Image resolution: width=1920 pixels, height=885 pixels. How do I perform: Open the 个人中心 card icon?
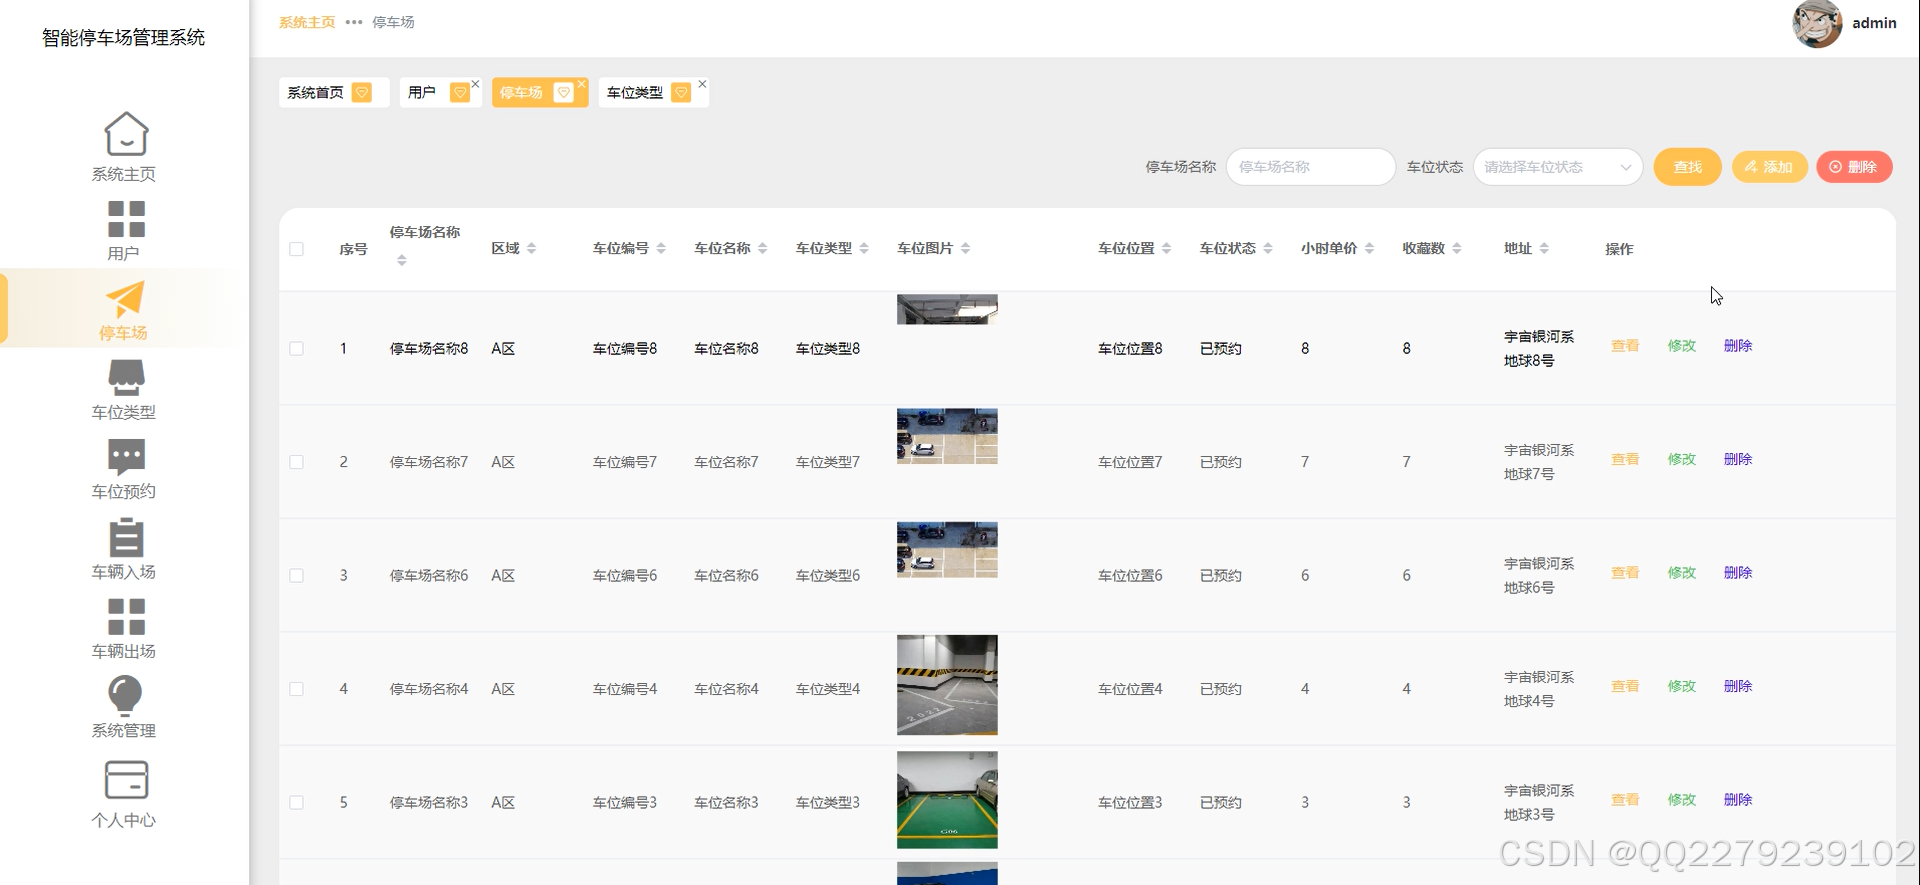point(126,780)
